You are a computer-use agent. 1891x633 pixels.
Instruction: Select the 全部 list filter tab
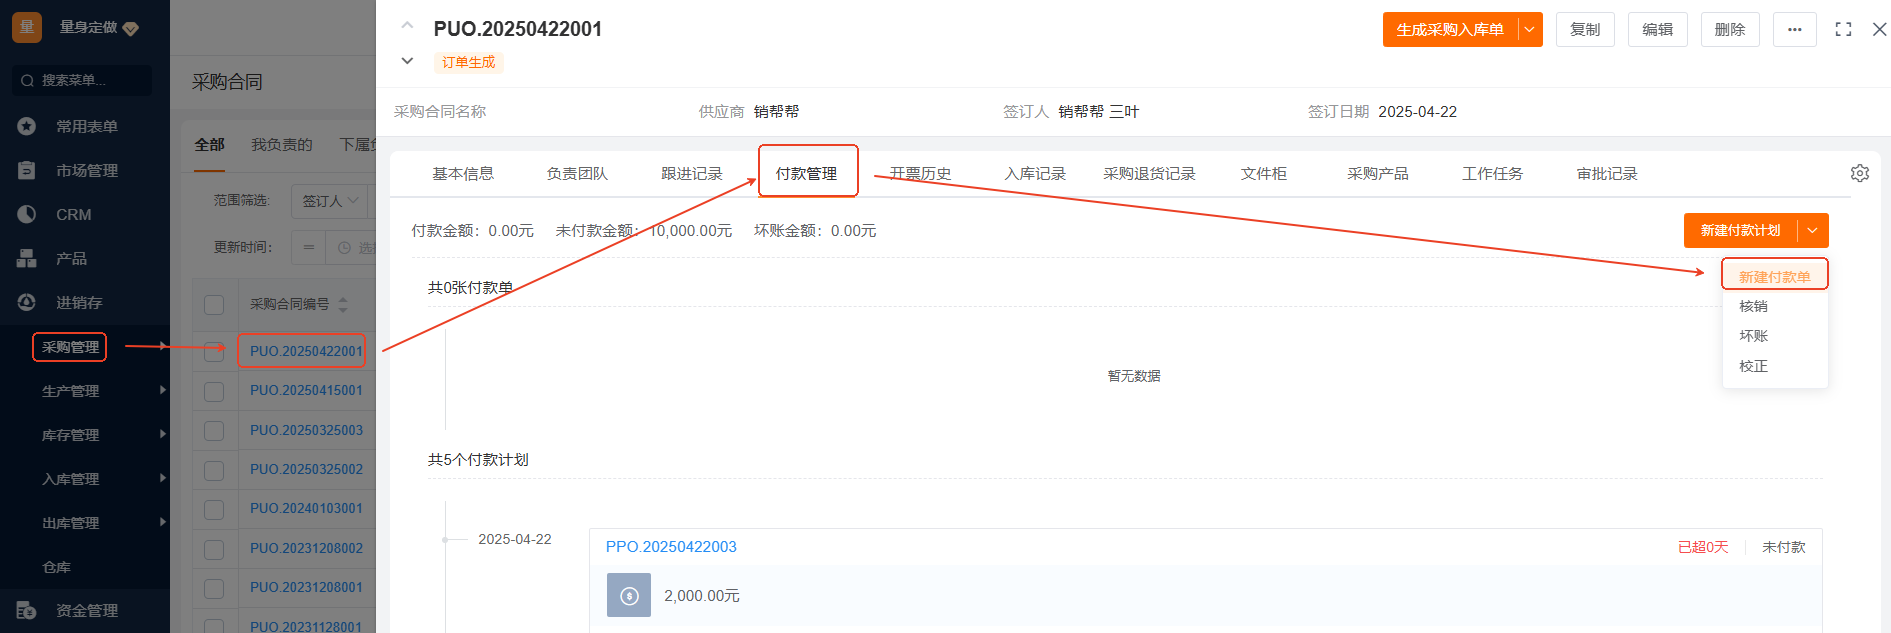tap(209, 145)
